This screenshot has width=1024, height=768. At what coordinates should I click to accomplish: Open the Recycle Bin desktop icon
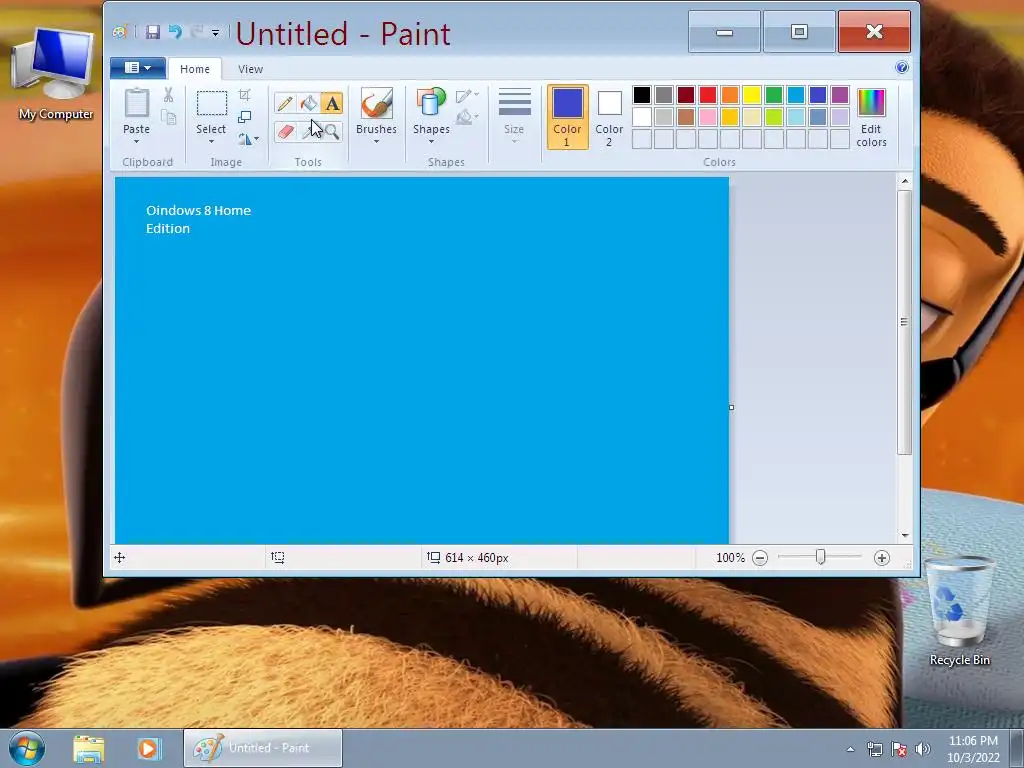tap(959, 611)
